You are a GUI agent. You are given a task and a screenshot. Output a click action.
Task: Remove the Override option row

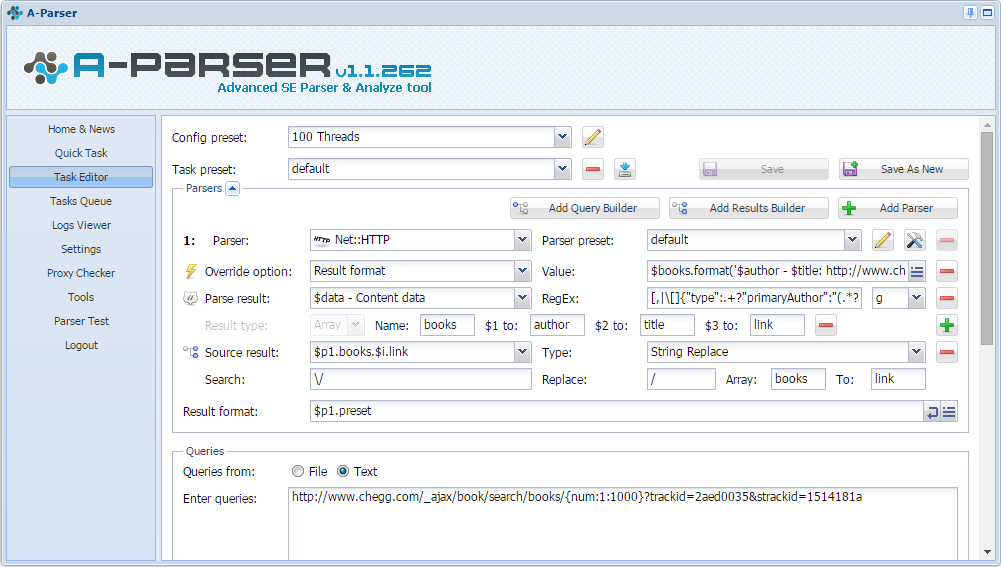click(947, 271)
